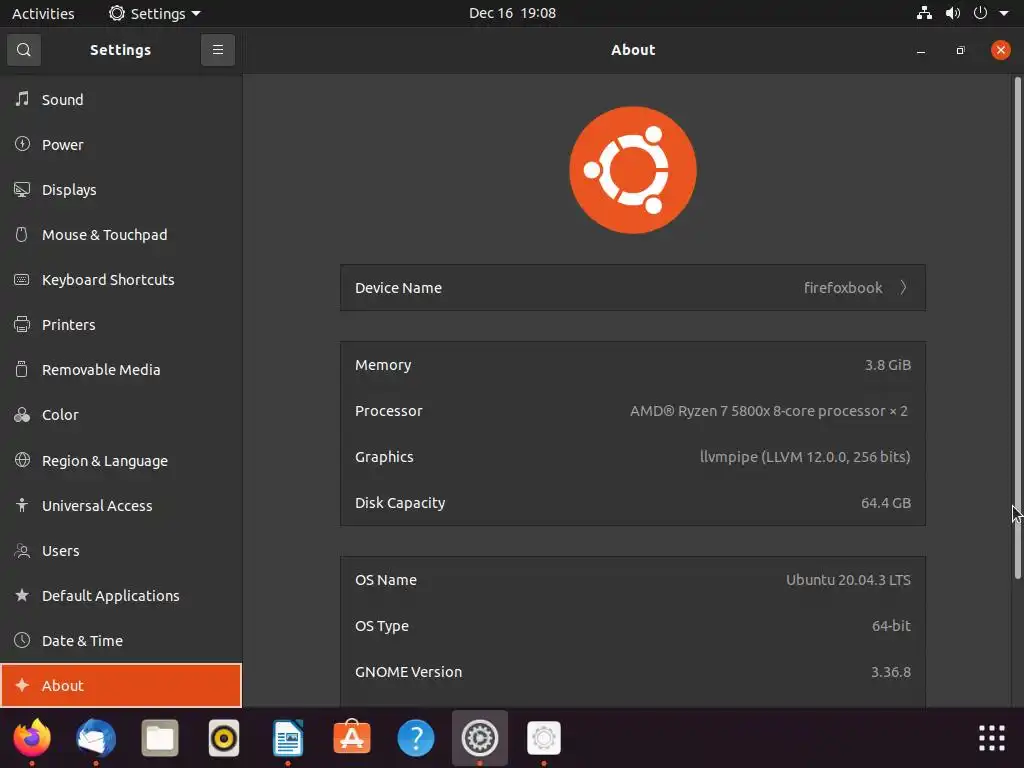Select Sound in the sidebar
Image resolution: width=1024 pixels, height=768 pixels.
(121, 99)
